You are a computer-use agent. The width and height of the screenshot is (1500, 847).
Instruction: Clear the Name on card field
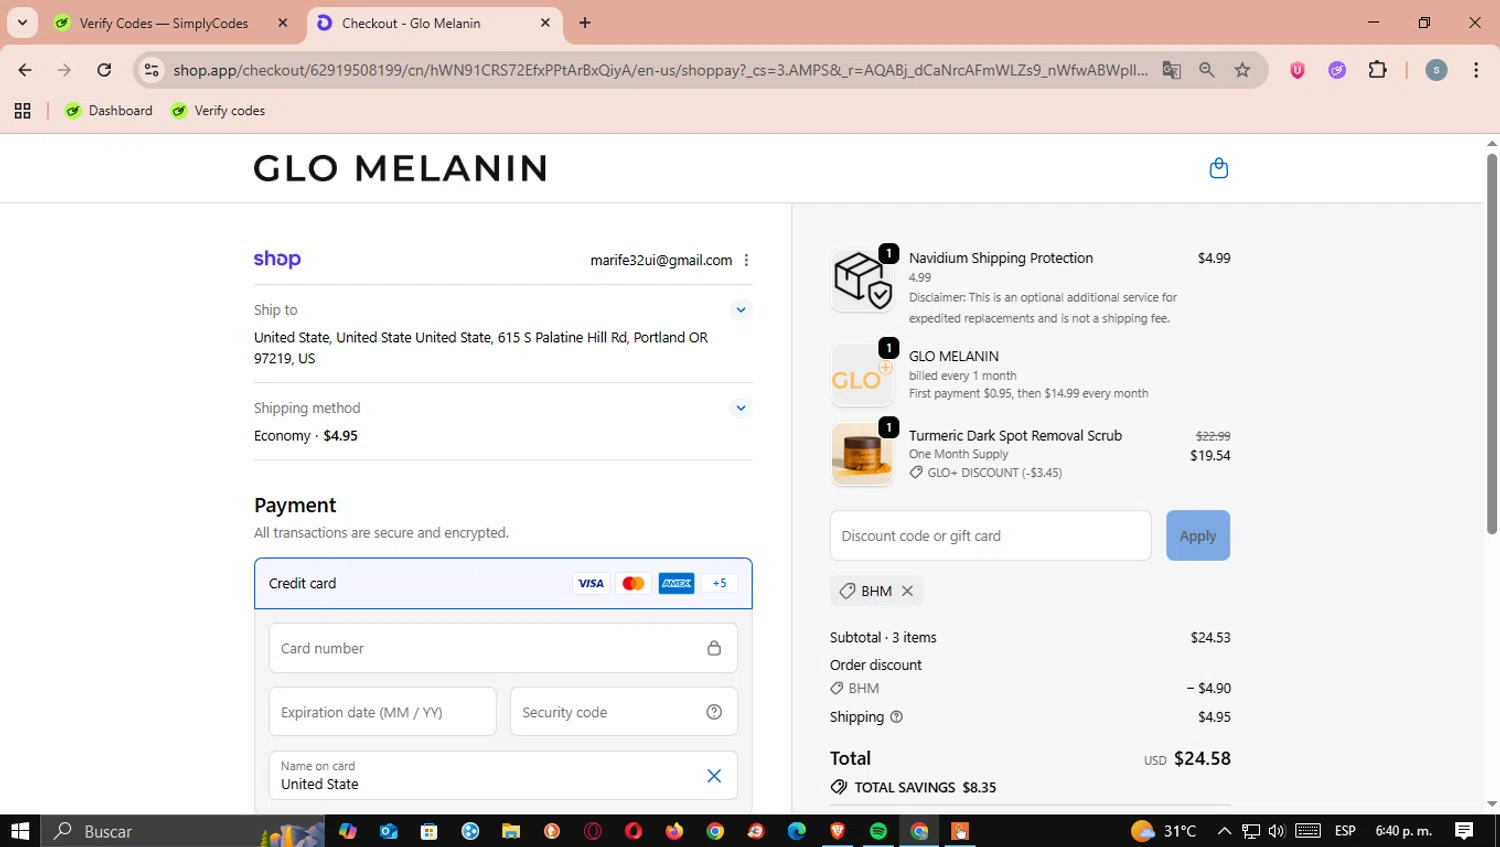coord(714,776)
